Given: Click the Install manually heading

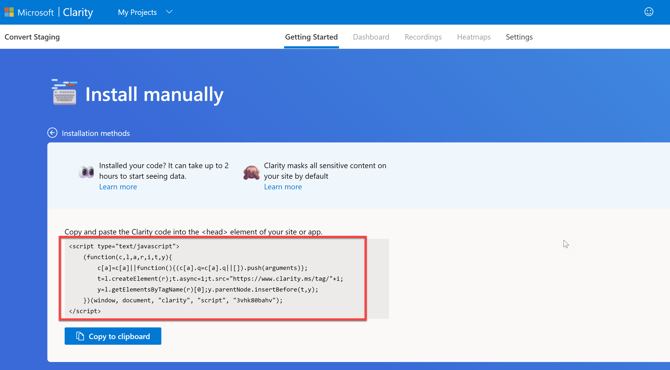Looking at the screenshot, I should 154,94.
